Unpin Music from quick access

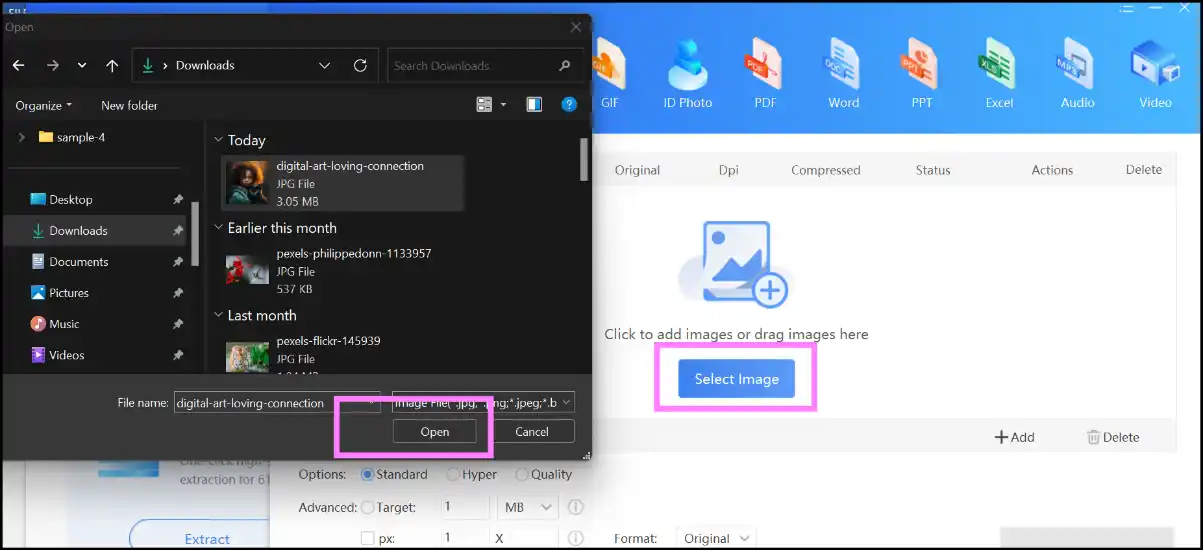coord(178,324)
